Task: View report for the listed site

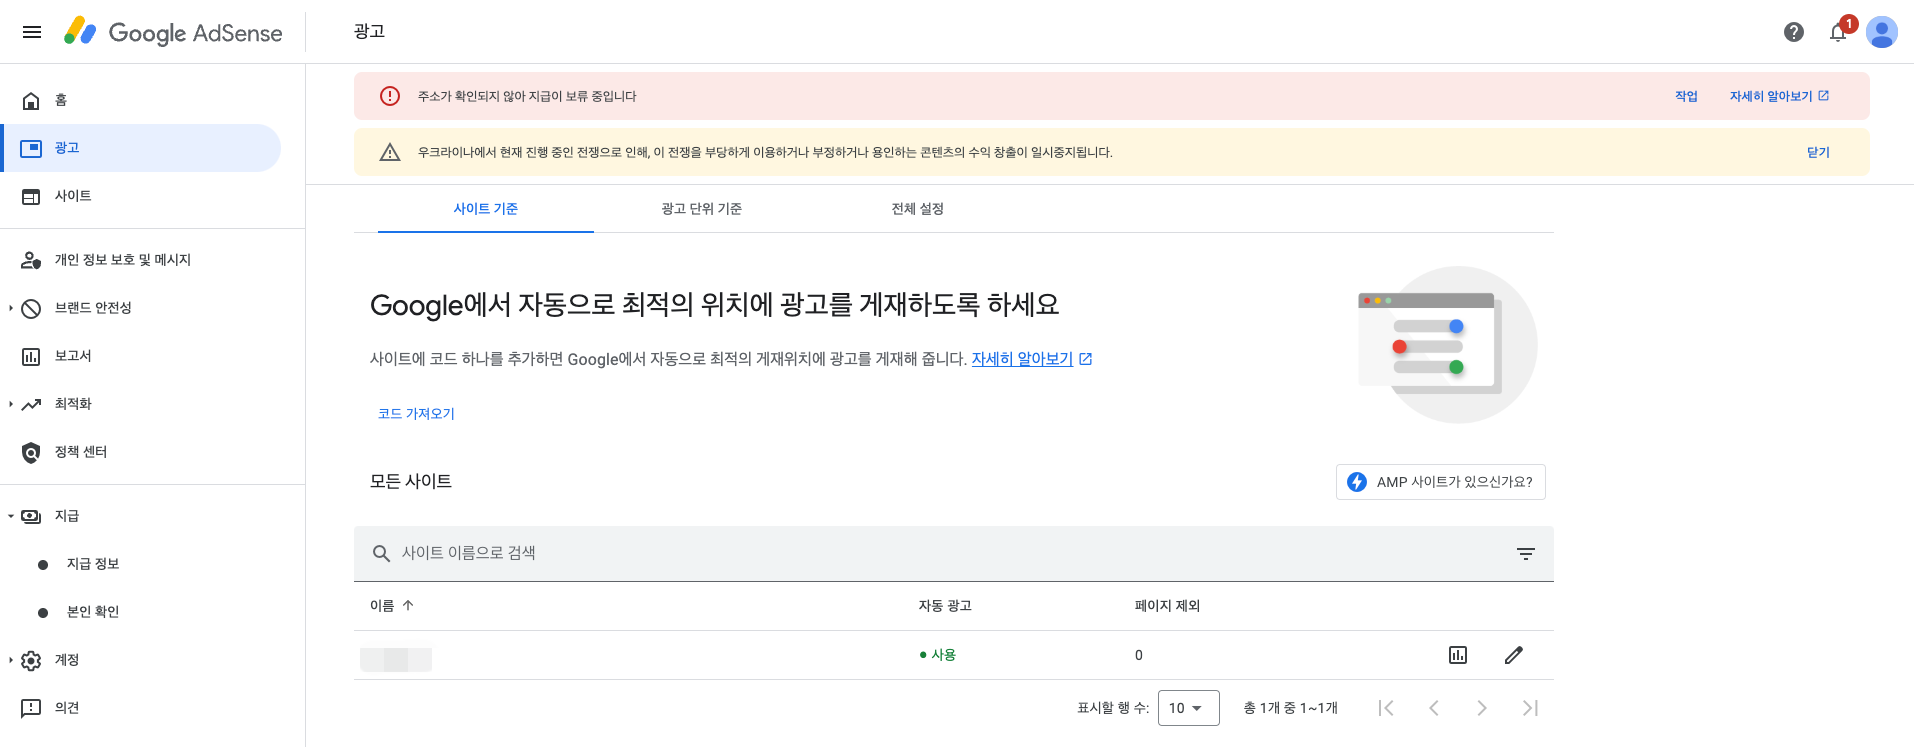Action: (1458, 655)
